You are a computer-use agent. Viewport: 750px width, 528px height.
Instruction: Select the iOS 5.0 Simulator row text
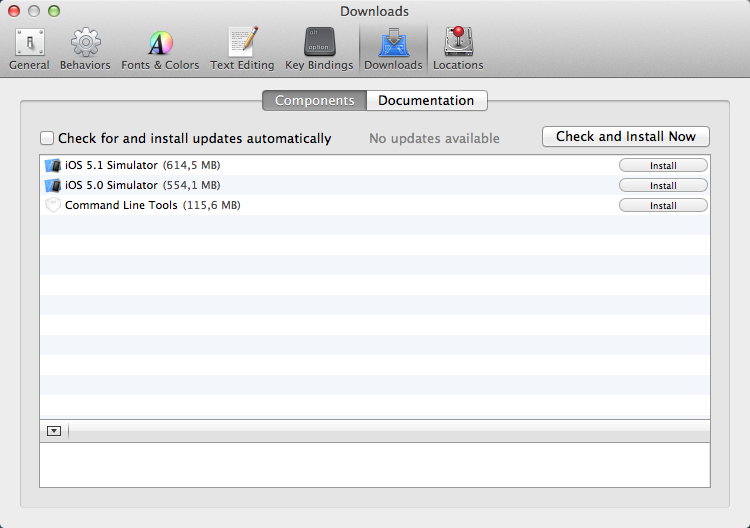point(143,186)
